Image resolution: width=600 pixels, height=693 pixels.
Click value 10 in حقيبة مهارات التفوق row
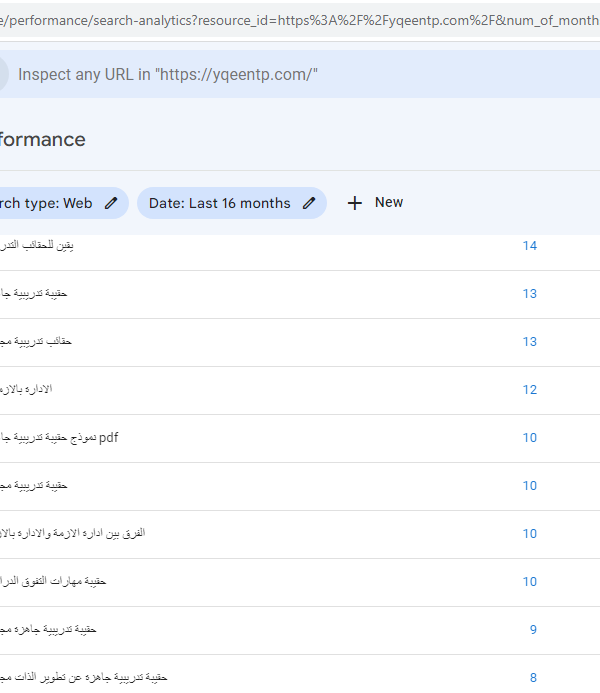coord(530,582)
